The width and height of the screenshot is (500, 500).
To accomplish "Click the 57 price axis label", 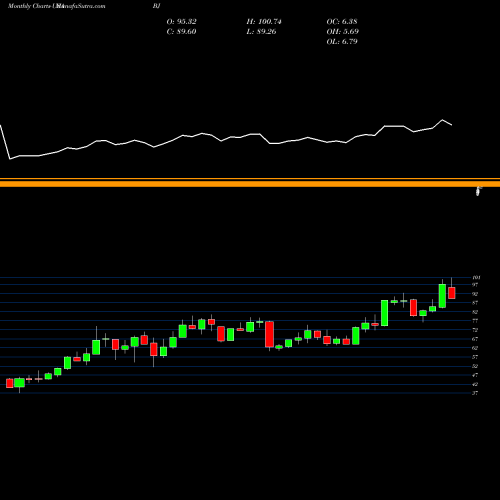I will tap(475, 357).
